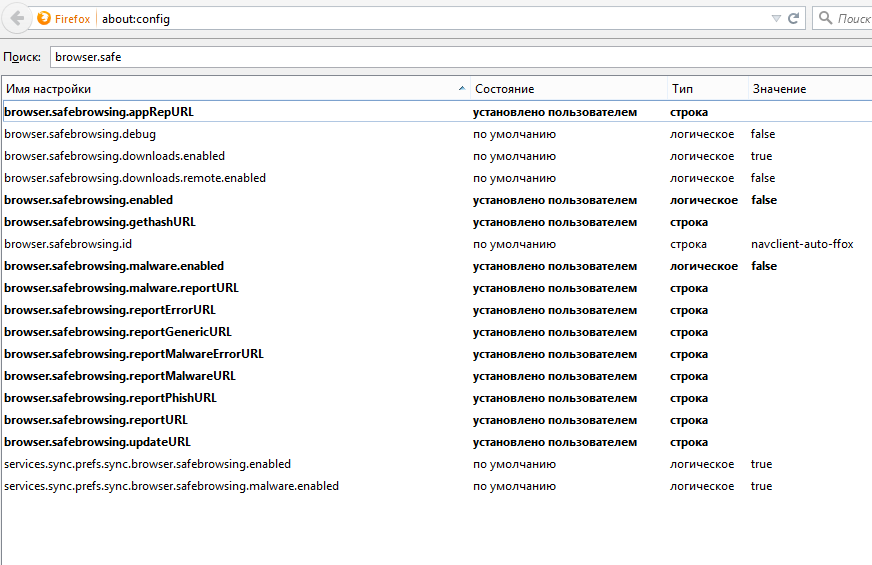The image size is (872, 565).
Task: Click the Firefox identity icon in address bar
Action: pyautogui.click(x=44, y=18)
